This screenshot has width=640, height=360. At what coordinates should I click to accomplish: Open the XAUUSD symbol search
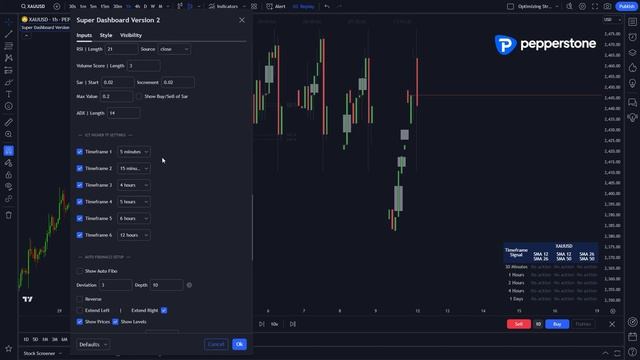33,6
